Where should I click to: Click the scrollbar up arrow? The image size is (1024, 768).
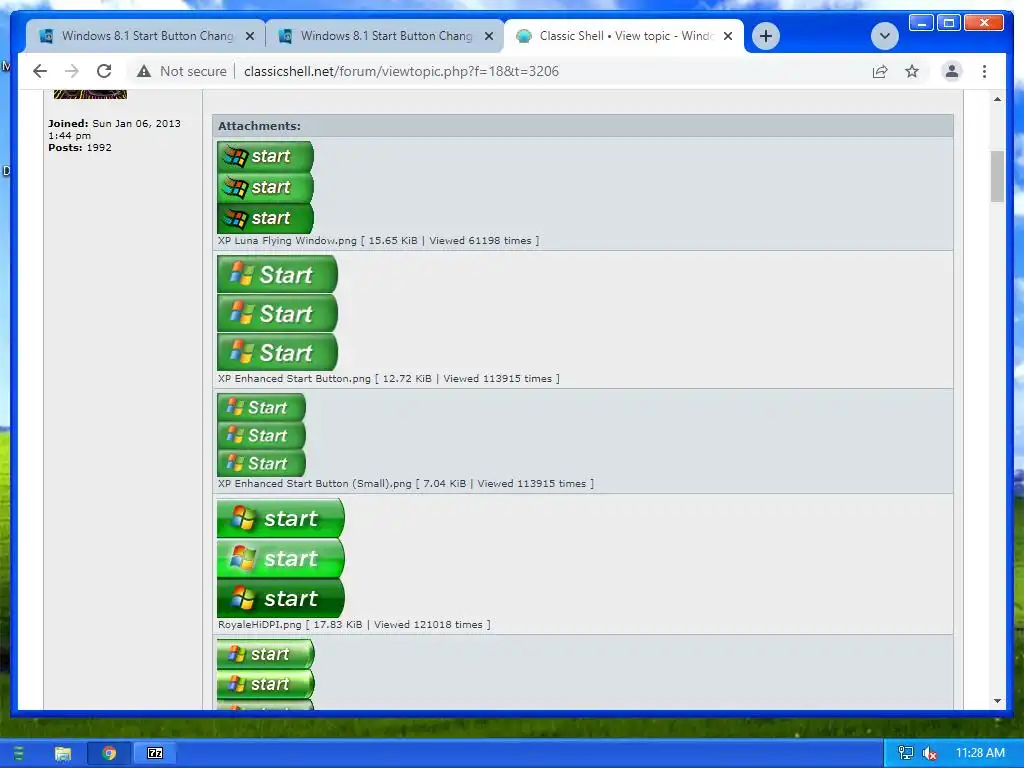[x=997, y=99]
